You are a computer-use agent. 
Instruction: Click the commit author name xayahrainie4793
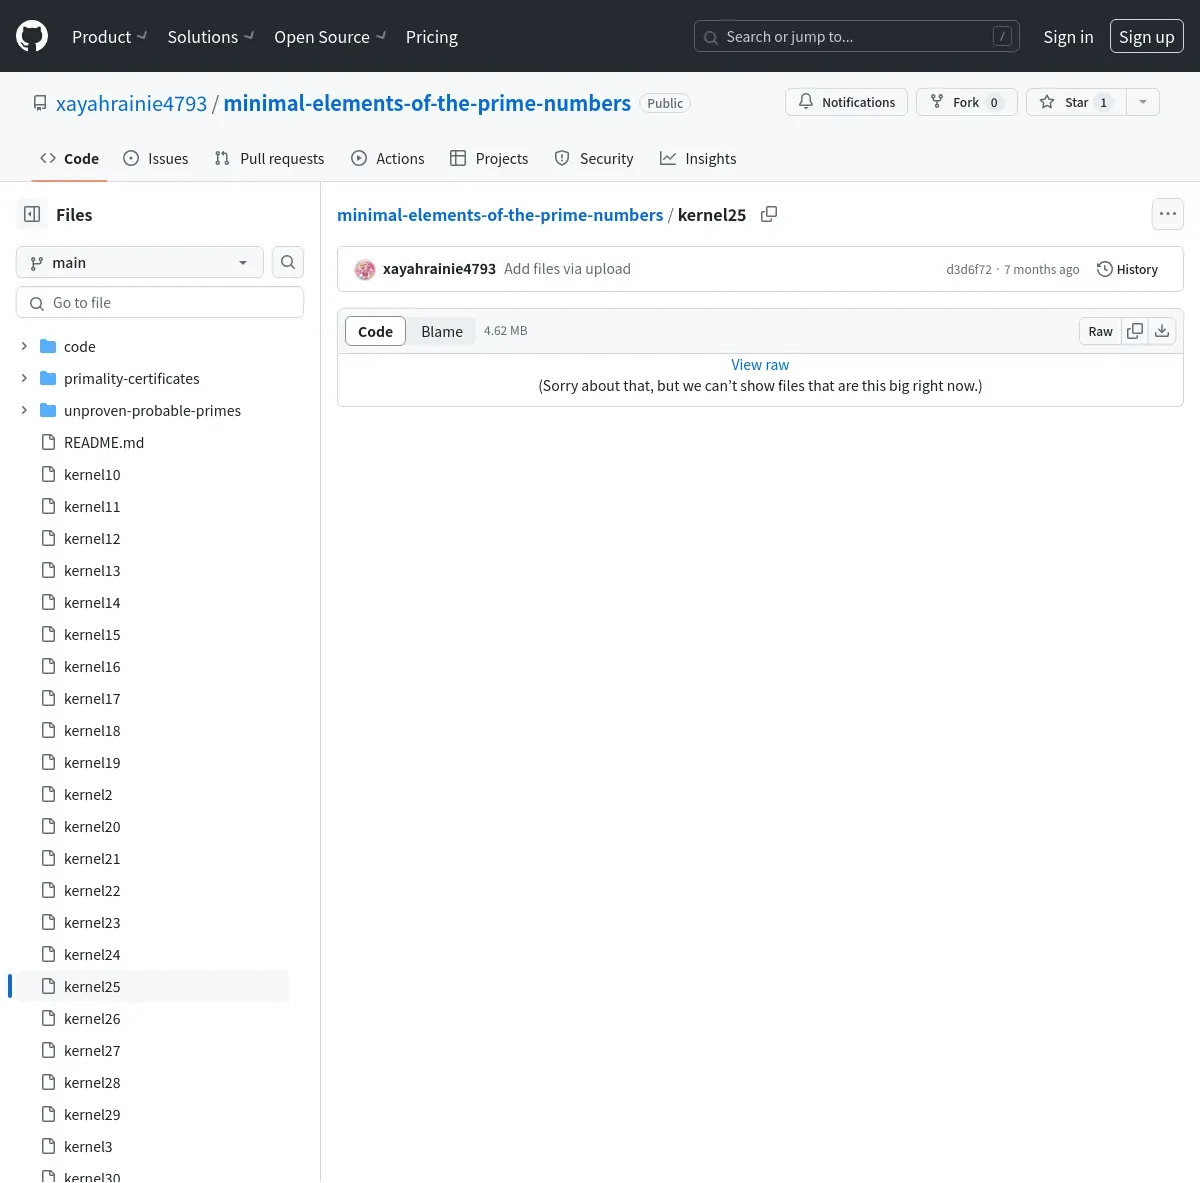(439, 269)
